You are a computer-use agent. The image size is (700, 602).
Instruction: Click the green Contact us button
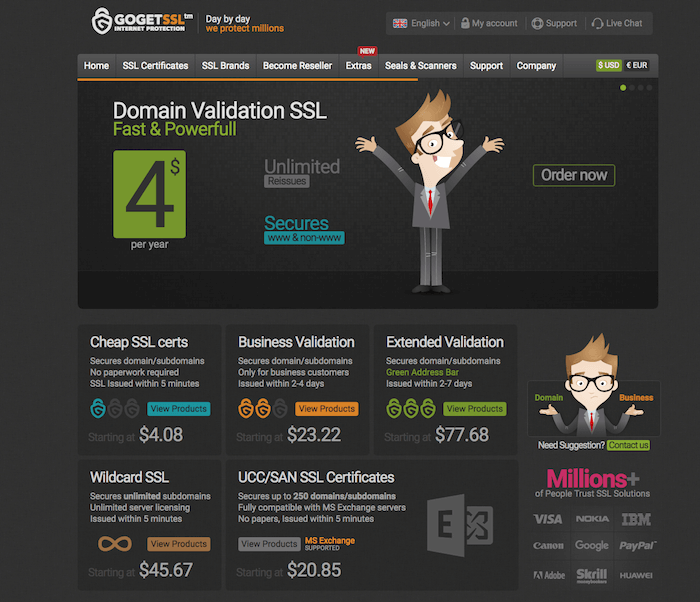(x=628, y=445)
